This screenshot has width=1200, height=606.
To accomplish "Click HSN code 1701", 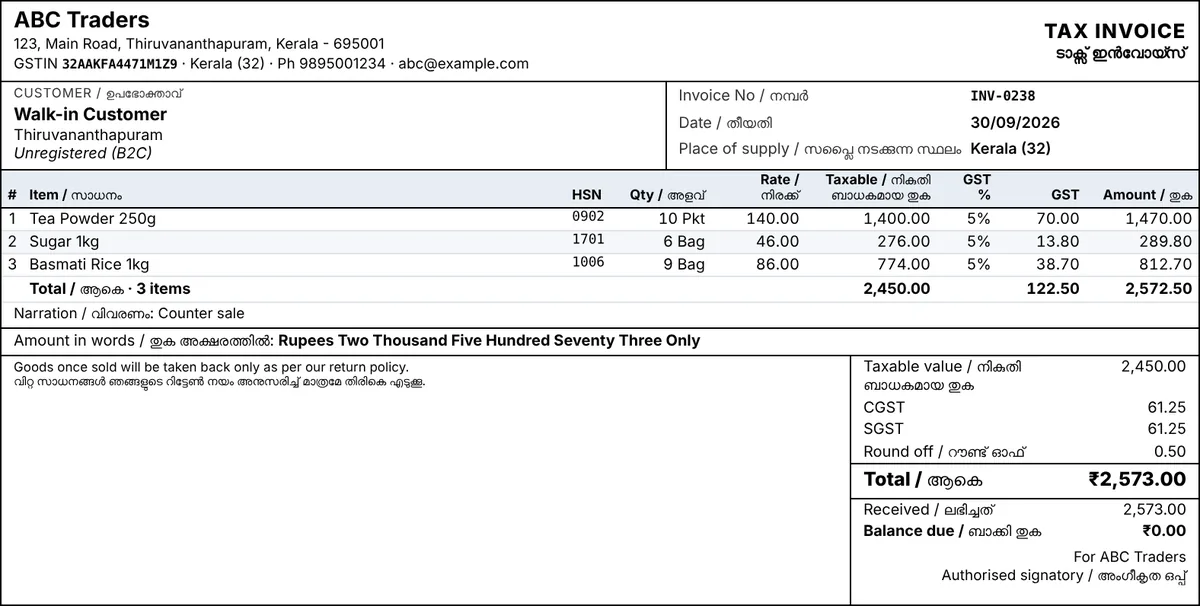I will click(x=588, y=239).
